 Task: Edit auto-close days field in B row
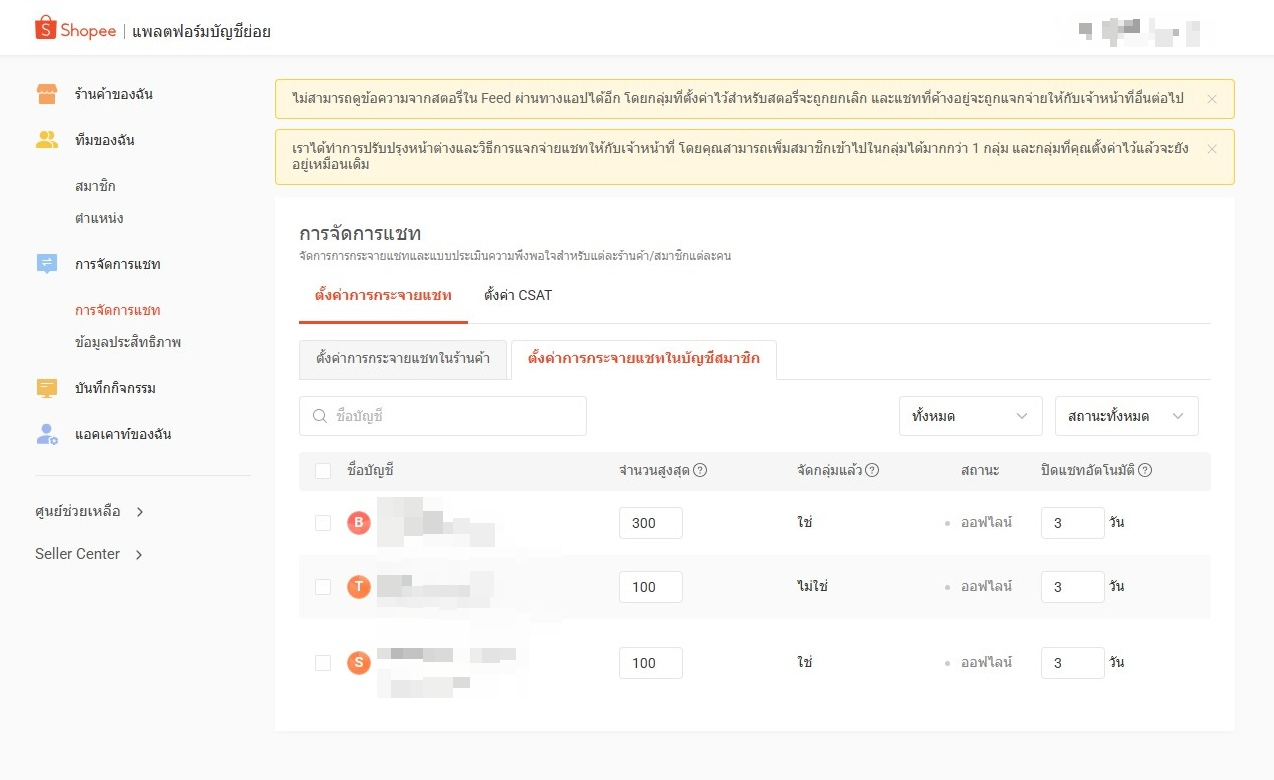[1073, 523]
